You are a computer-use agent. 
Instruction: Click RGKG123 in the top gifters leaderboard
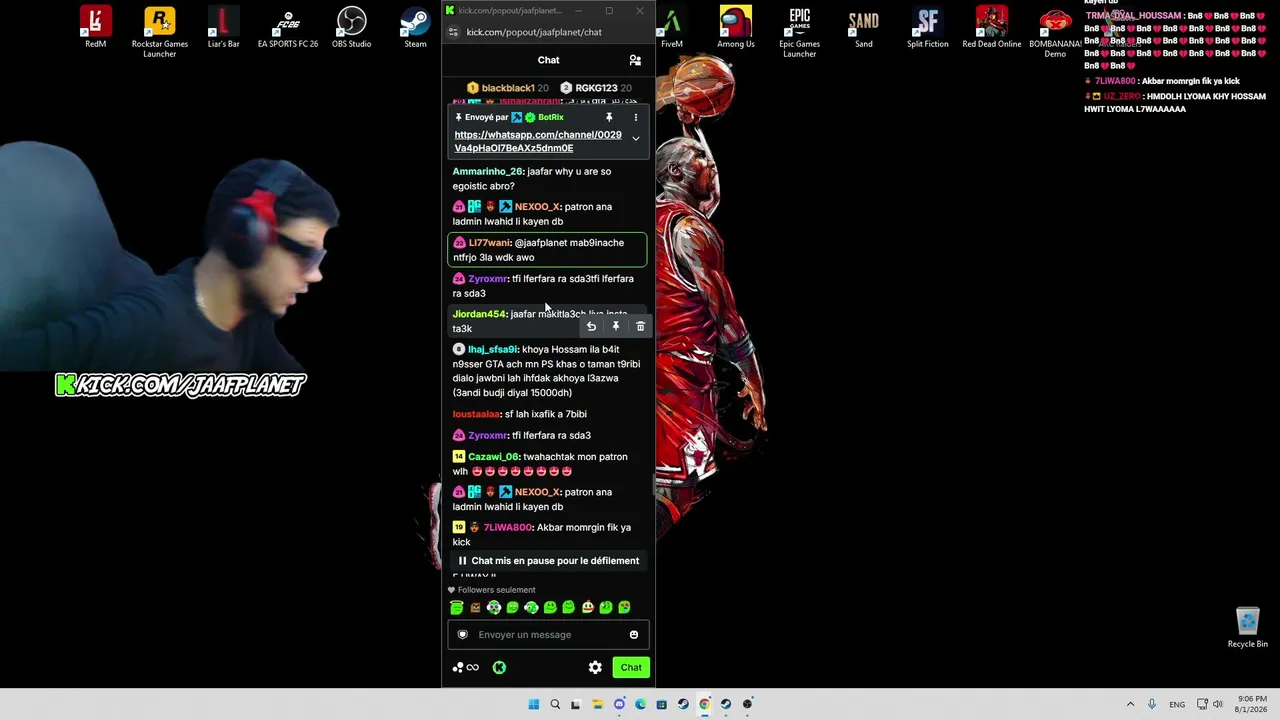596,88
